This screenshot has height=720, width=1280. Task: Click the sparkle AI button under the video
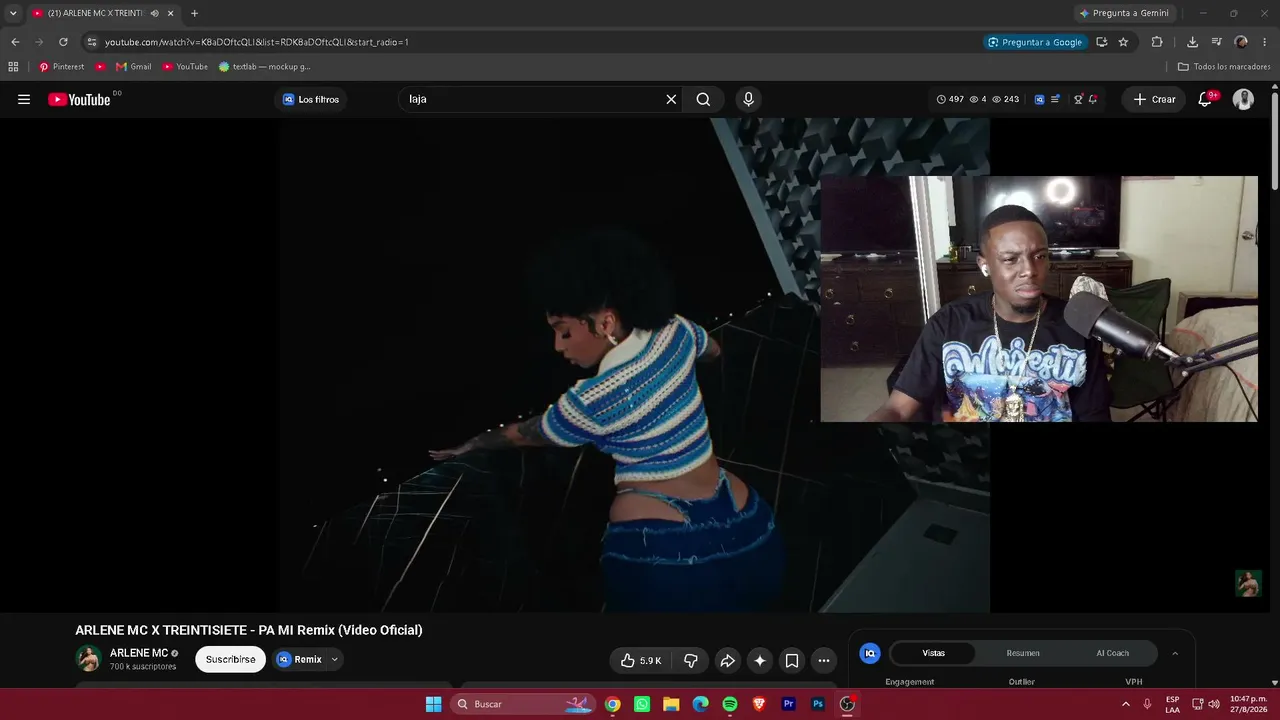[760, 660]
